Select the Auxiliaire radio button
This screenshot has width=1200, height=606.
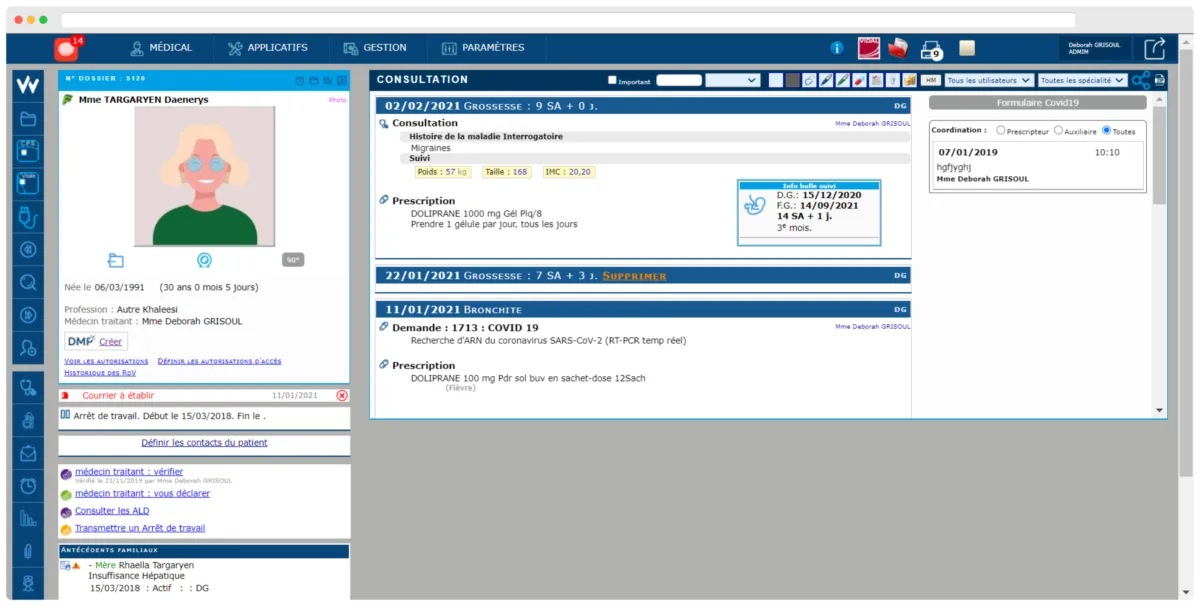click(1058, 130)
